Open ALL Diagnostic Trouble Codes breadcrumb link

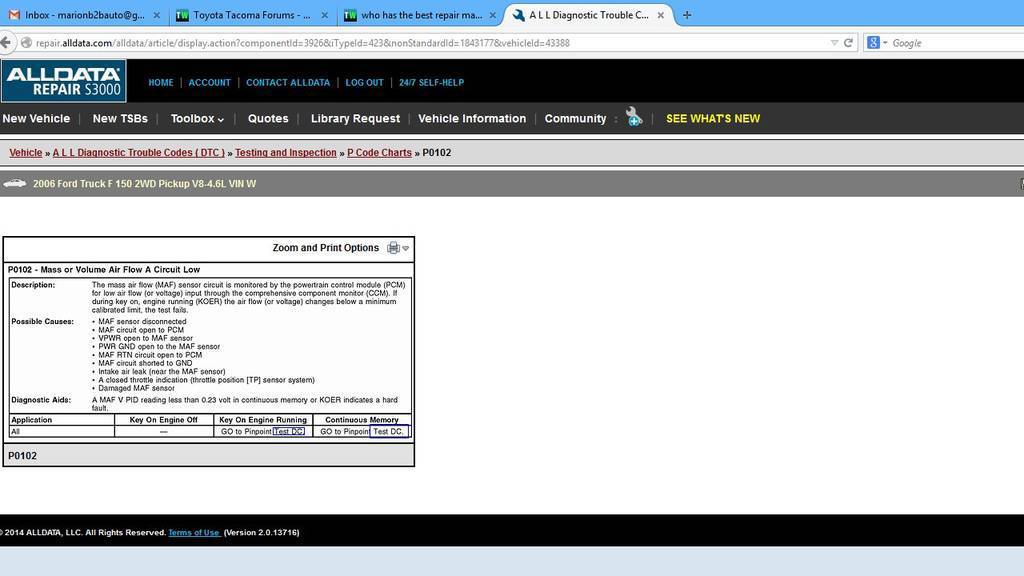pos(138,153)
